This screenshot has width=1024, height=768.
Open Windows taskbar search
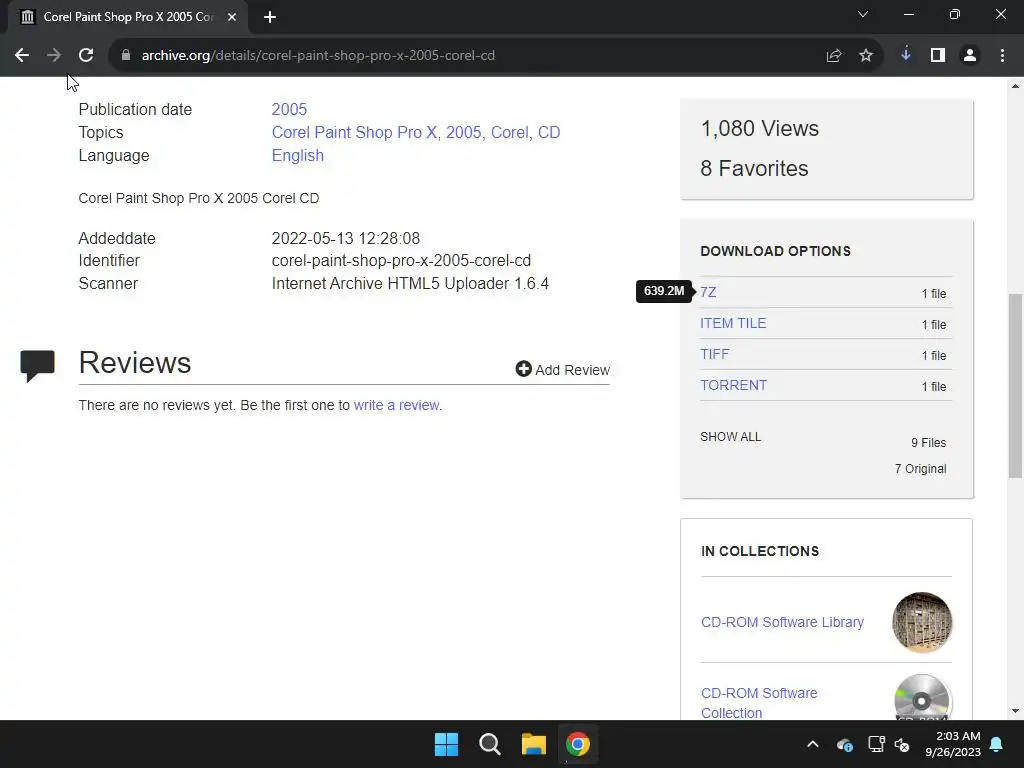(x=490, y=744)
